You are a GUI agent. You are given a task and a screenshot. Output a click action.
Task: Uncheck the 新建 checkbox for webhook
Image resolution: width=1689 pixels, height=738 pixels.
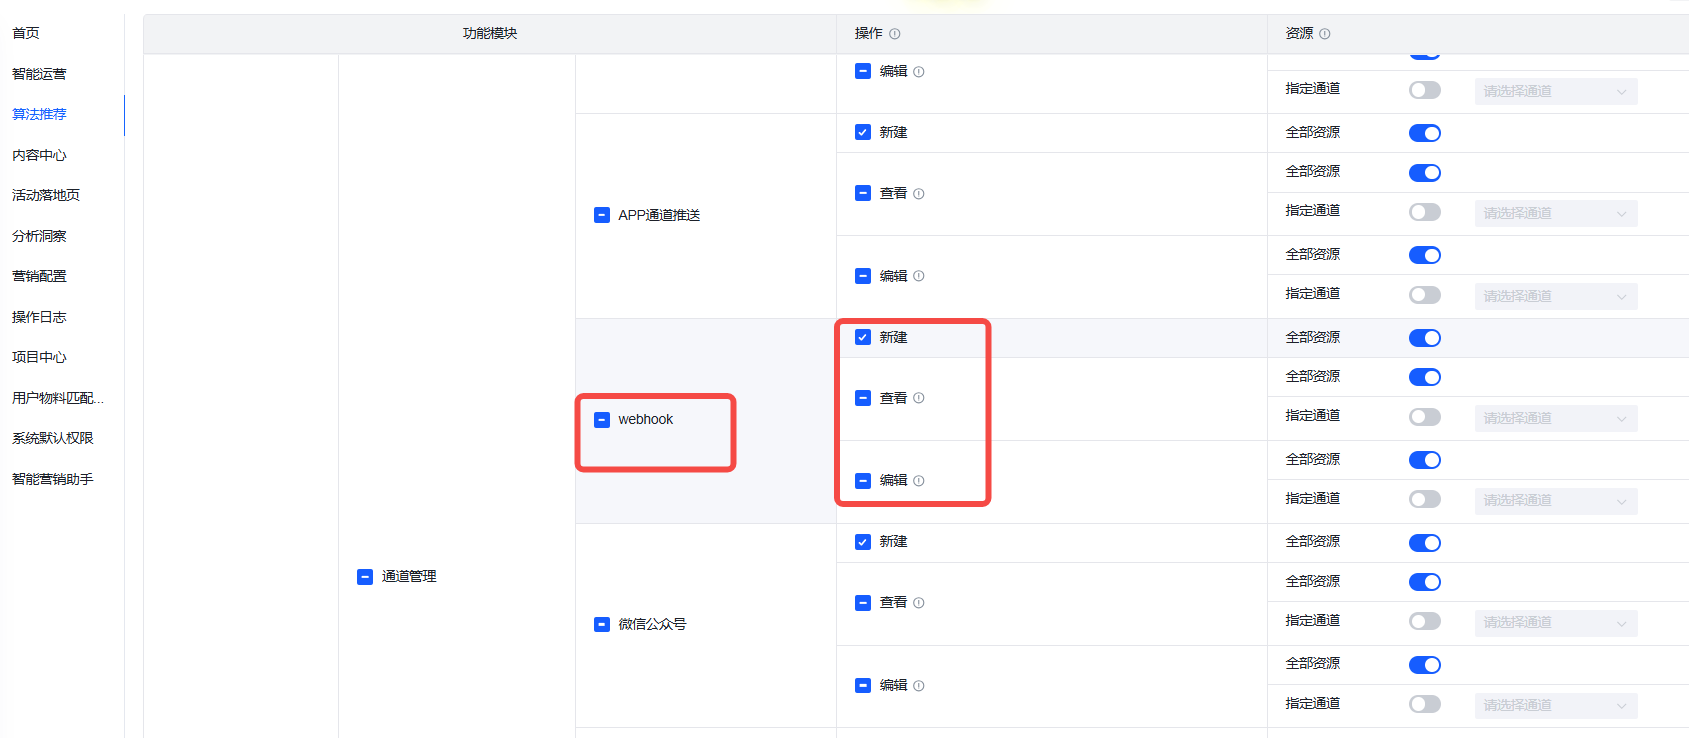863,337
